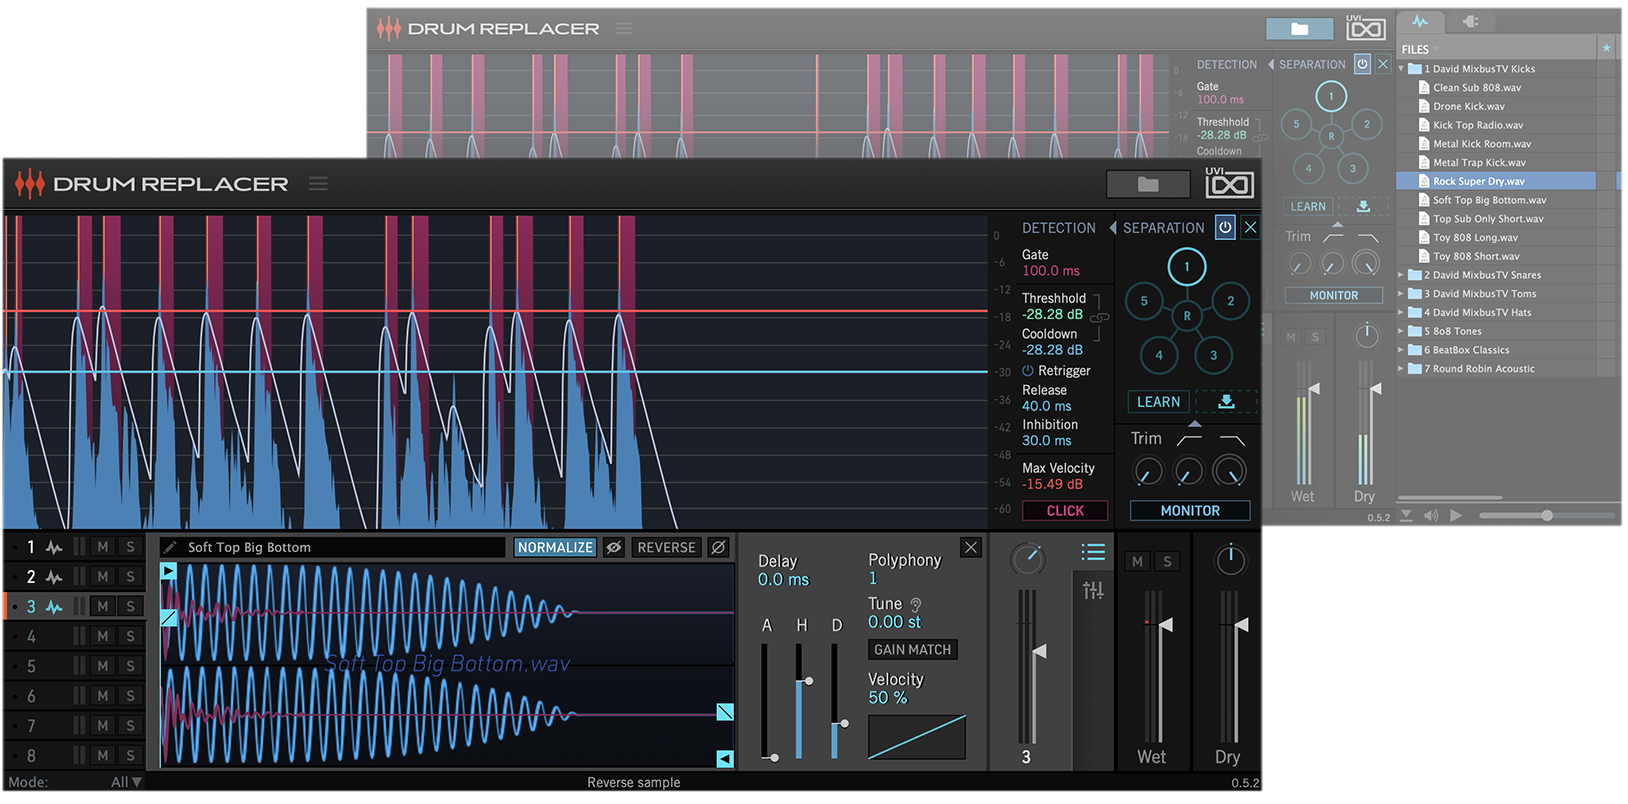Click the GAIN MATCH button
Screen dimensions: 1628x804
[912, 649]
